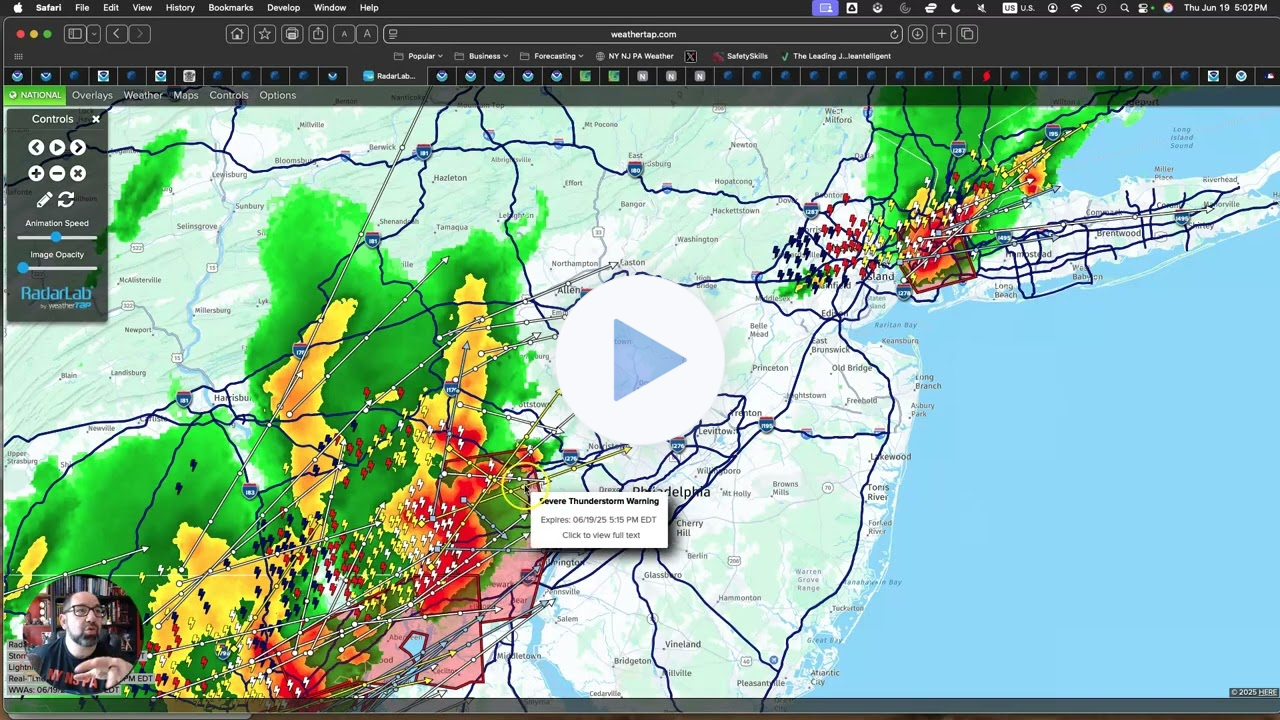Switch to the RadarLab tab
The image size is (1280, 720).
pyautogui.click(x=389, y=76)
